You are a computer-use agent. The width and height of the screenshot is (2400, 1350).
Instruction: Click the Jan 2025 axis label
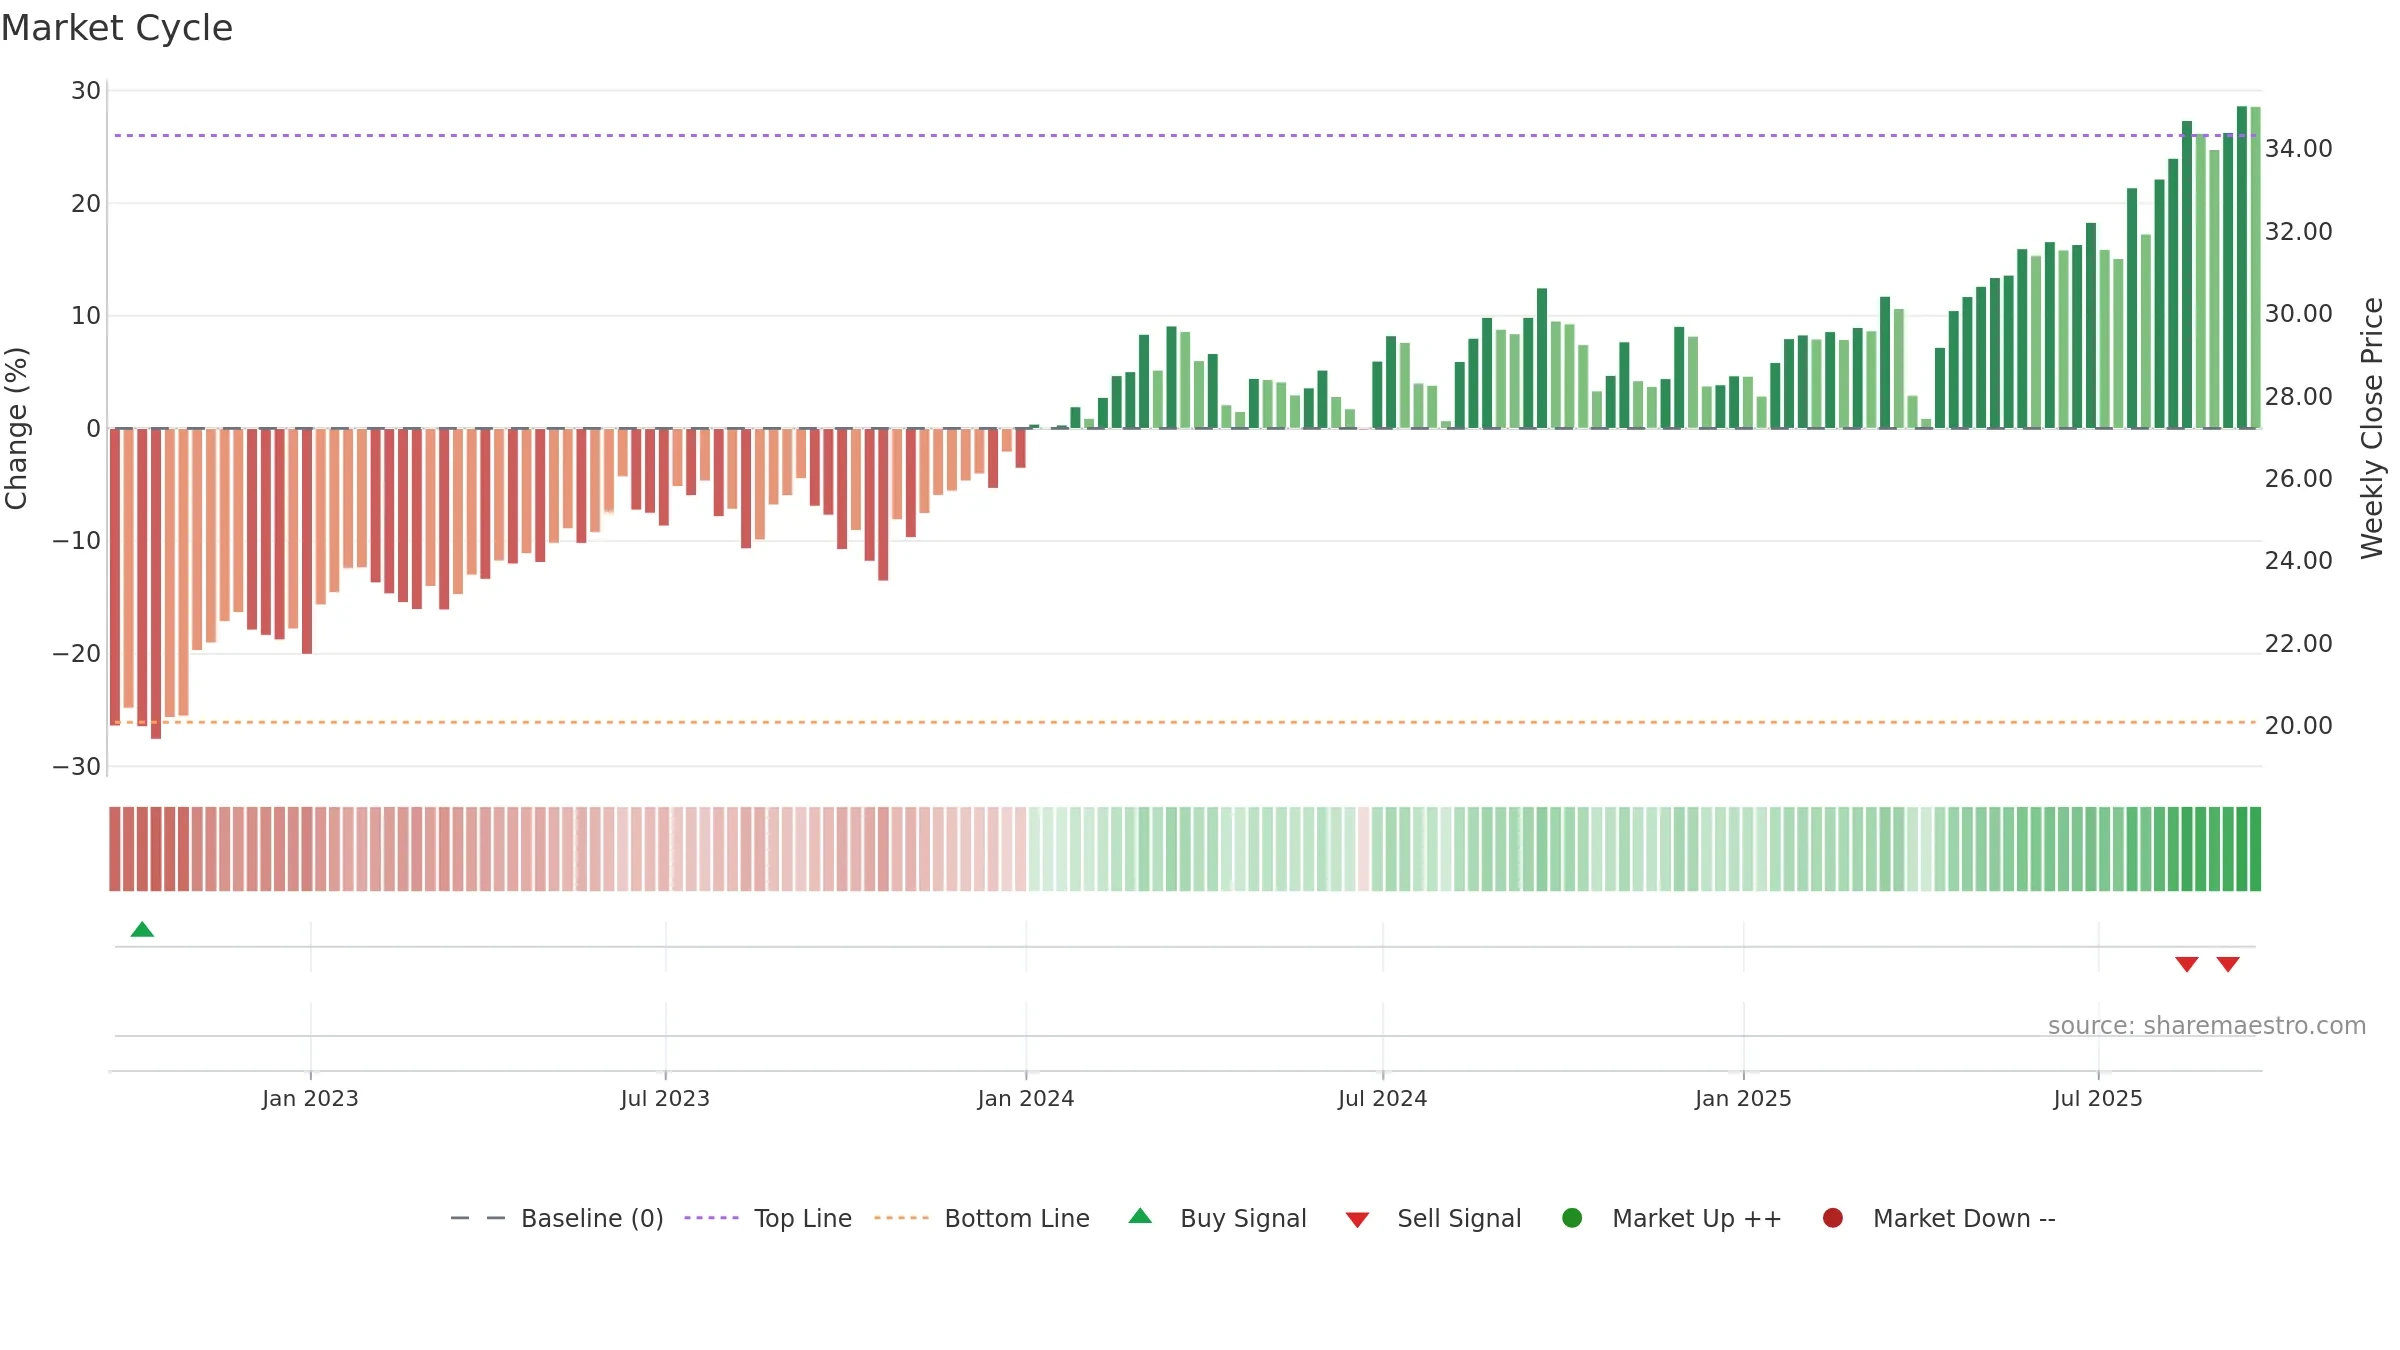tap(1743, 1098)
